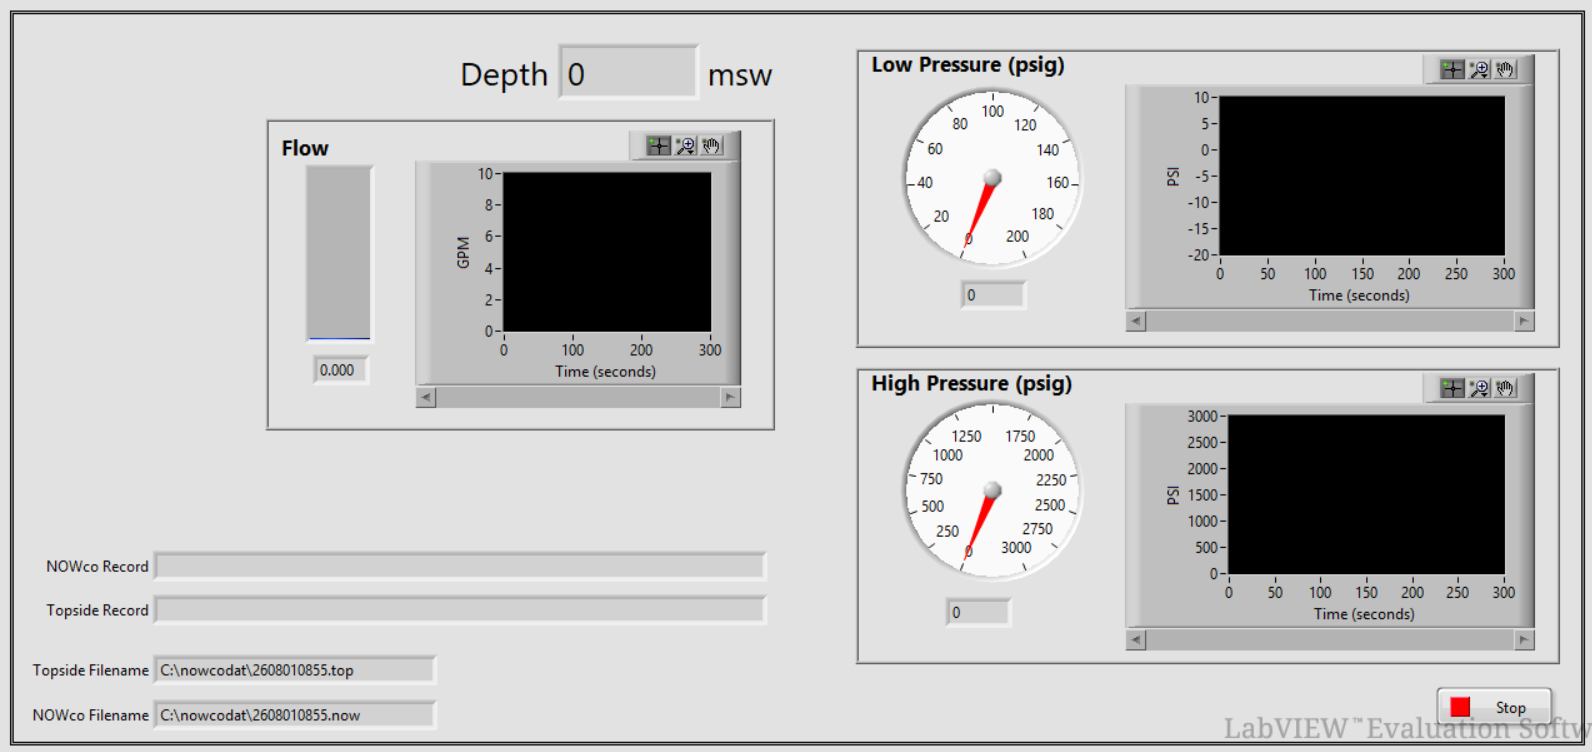Click High Pressure graph scrollbar left arrow
Viewport: 1592px width, 752px height.
coord(1136,640)
